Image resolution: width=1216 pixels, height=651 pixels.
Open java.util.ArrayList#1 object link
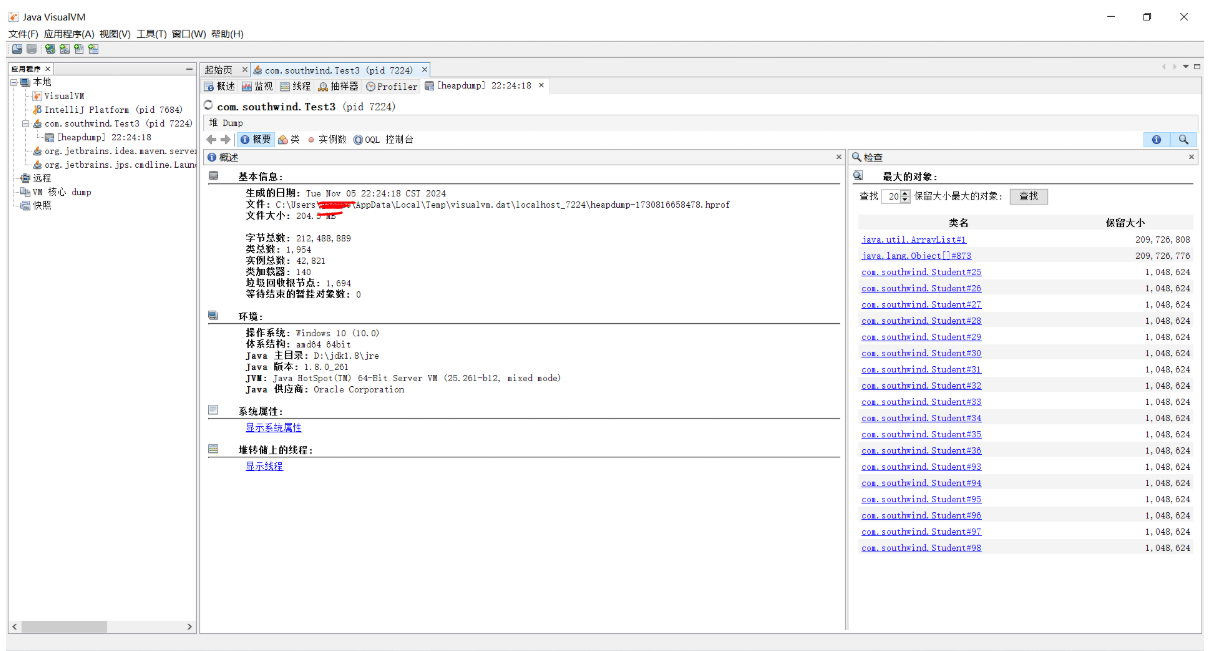pyautogui.click(x=914, y=240)
